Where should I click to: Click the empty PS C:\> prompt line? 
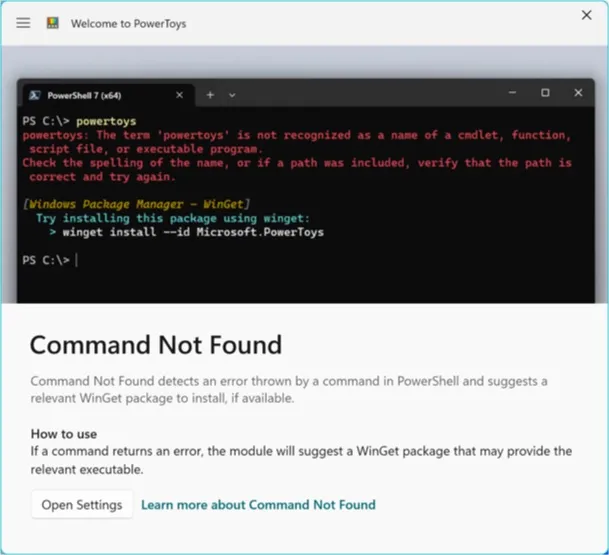pos(50,260)
